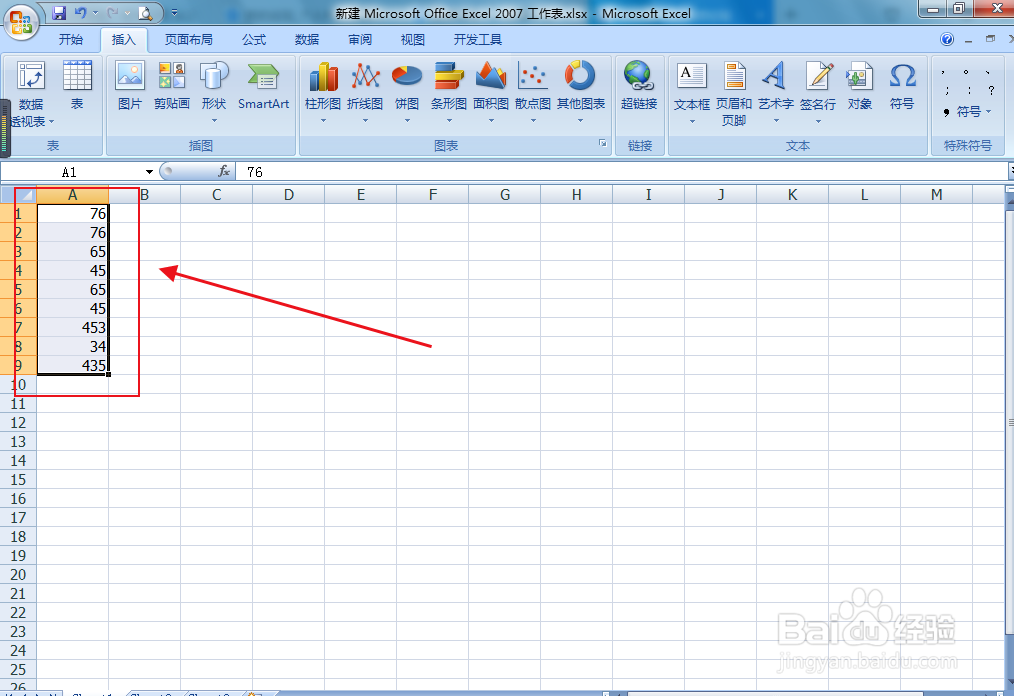The image size is (1014, 696).
Task: Insert an area chart (面积图)
Action: (491, 92)
